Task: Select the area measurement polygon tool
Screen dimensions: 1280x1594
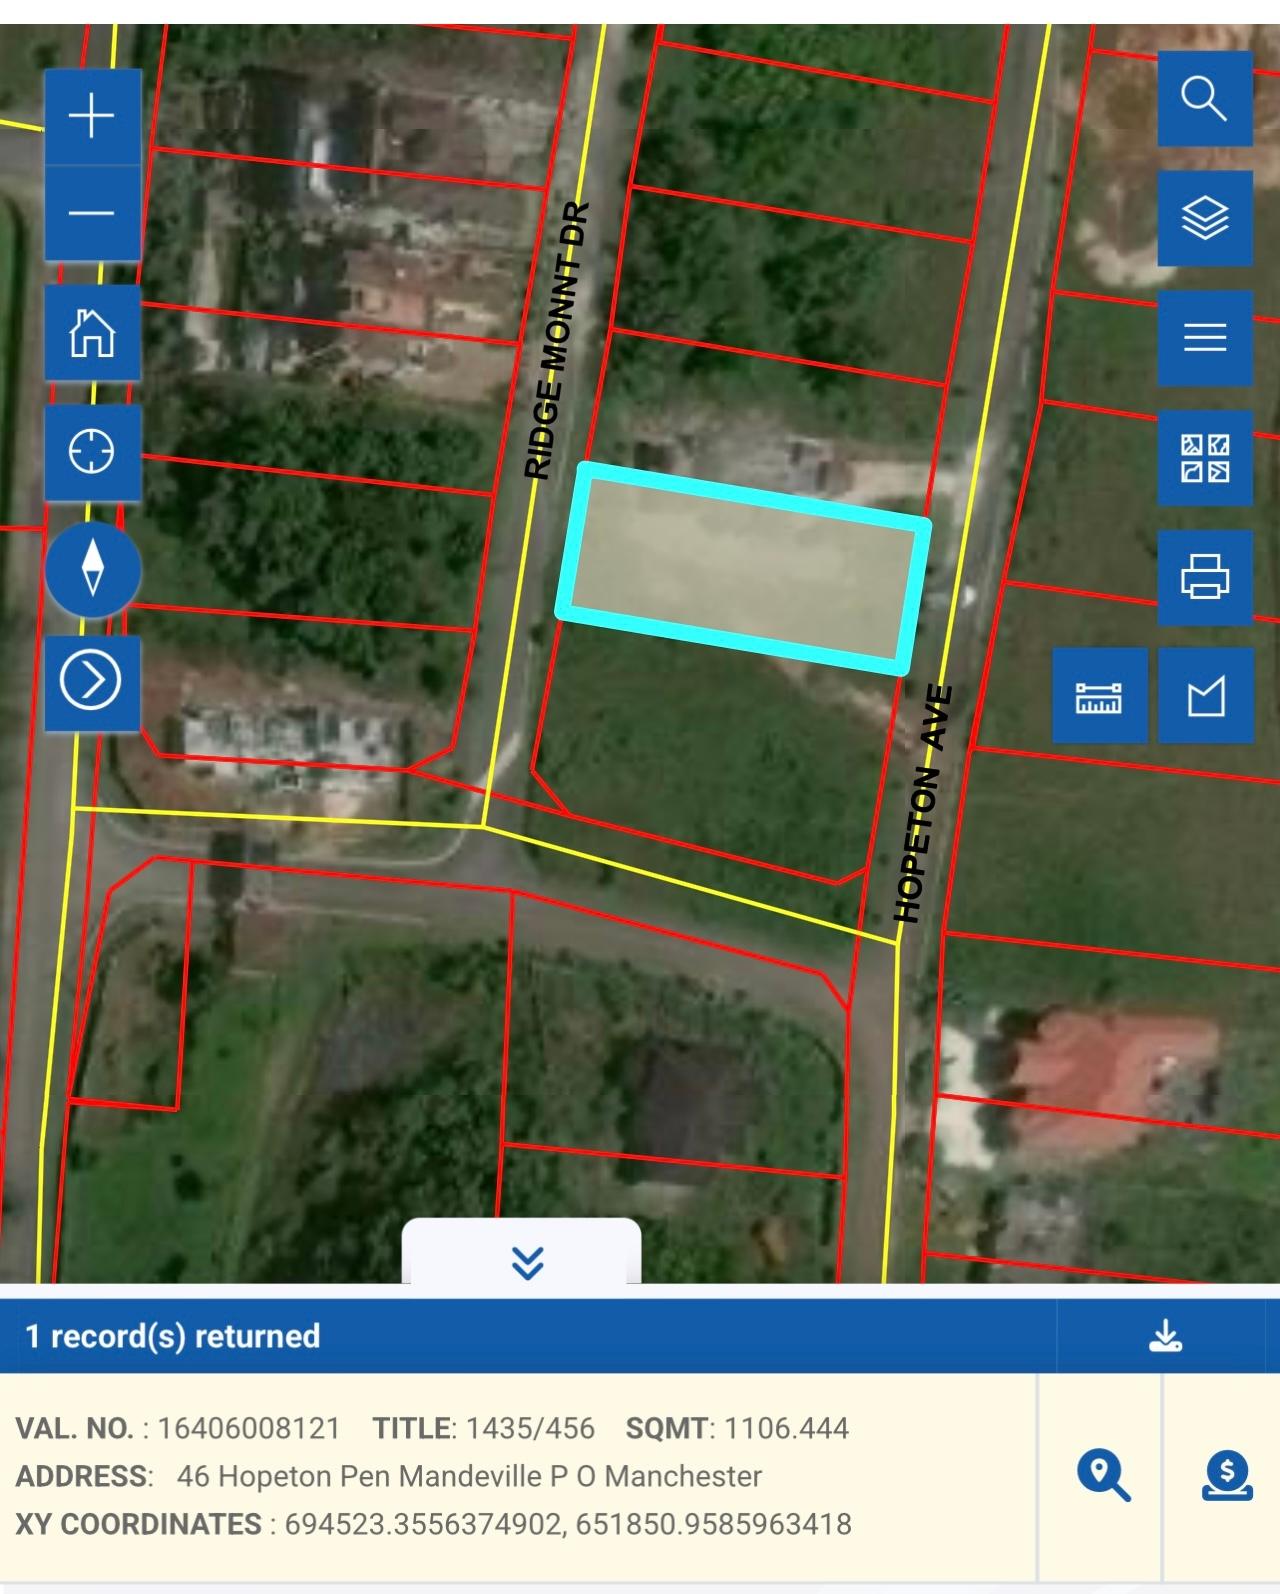Action: 1205,696
